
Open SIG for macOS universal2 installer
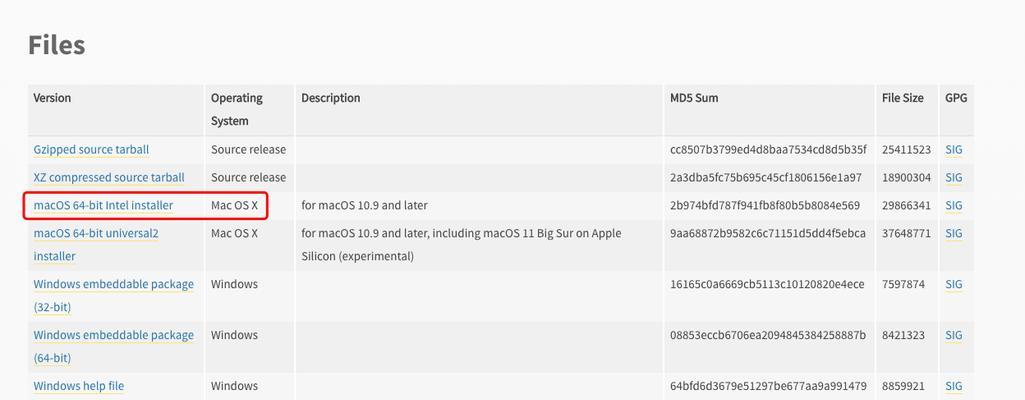pyautogui.click(x=954, y=233)
